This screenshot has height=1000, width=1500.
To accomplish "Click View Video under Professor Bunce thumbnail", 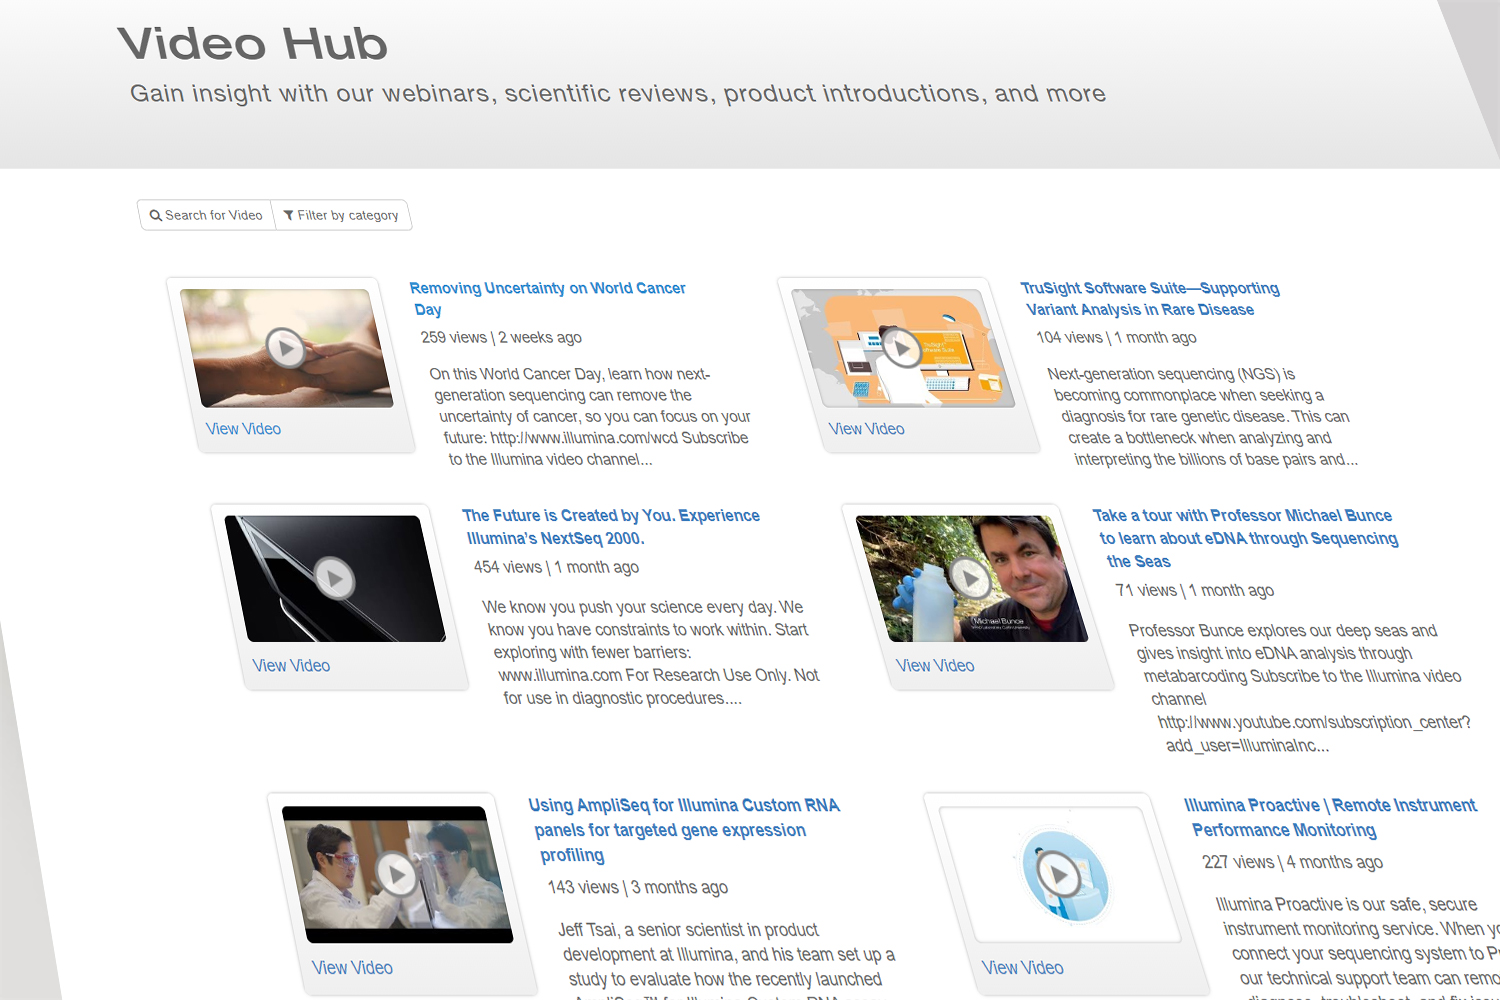I will pos(935,666).
